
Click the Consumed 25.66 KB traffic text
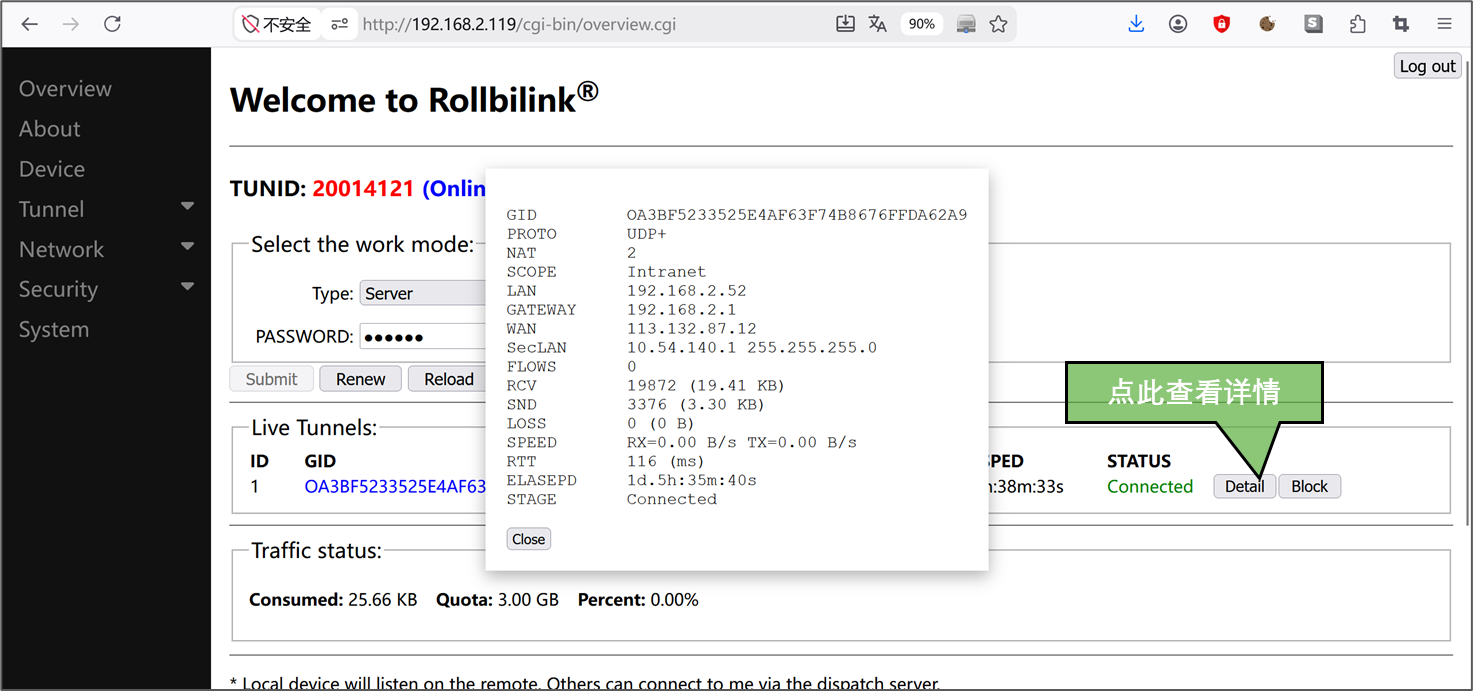[x=333, y=600]
